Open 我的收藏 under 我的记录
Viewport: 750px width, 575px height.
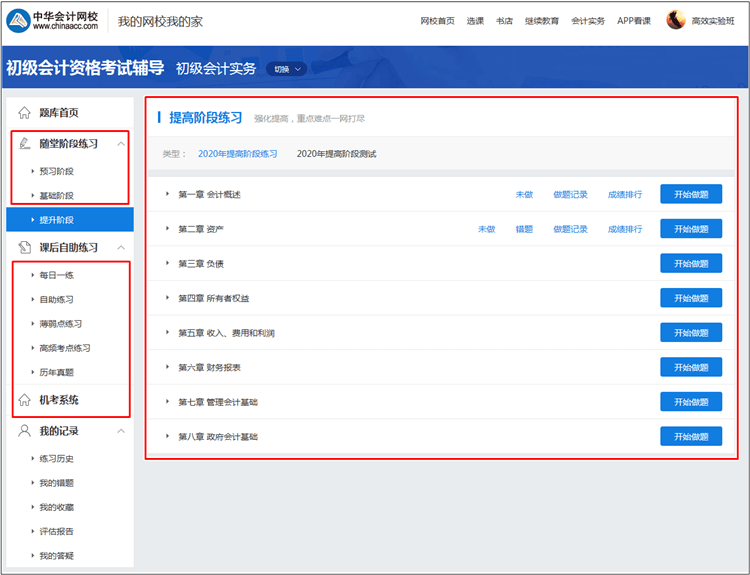56,507
